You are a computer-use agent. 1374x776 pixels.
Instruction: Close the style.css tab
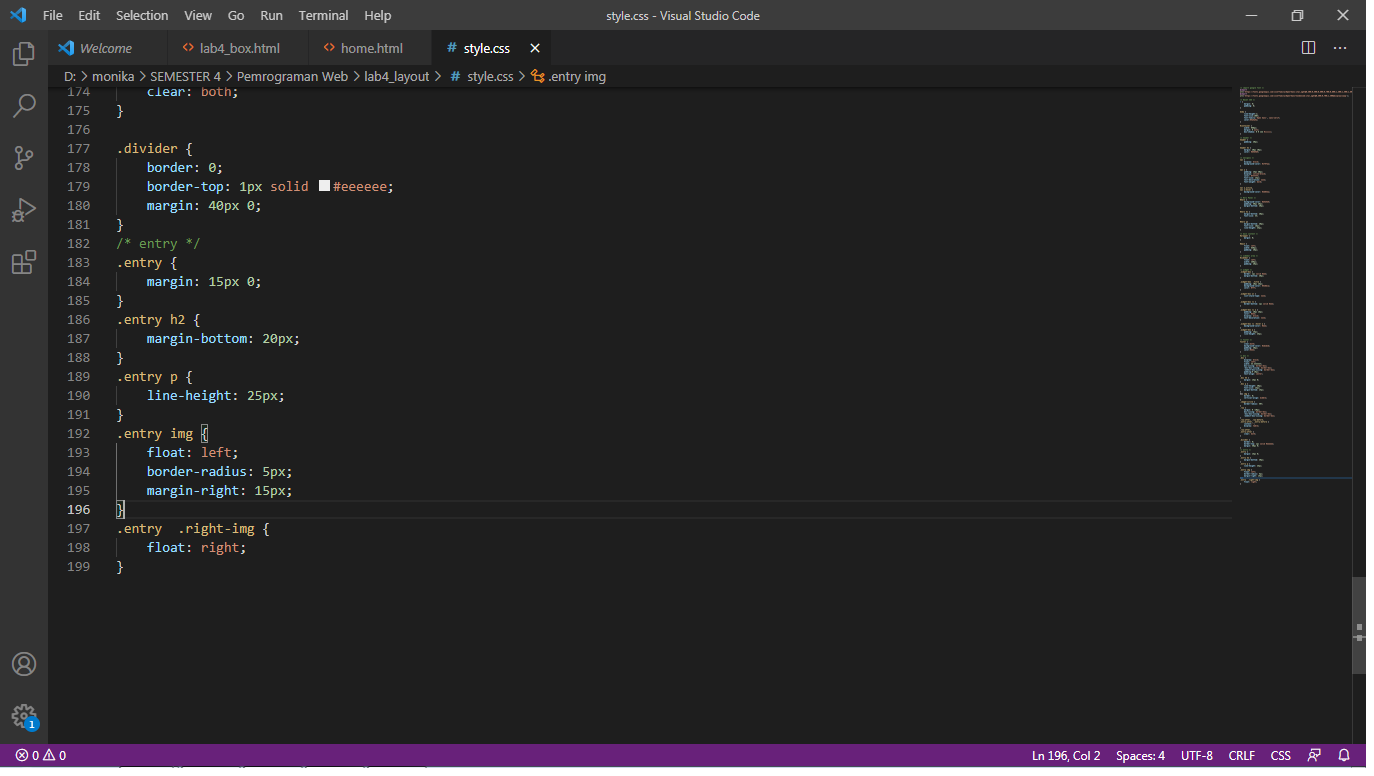coord(535,48)
